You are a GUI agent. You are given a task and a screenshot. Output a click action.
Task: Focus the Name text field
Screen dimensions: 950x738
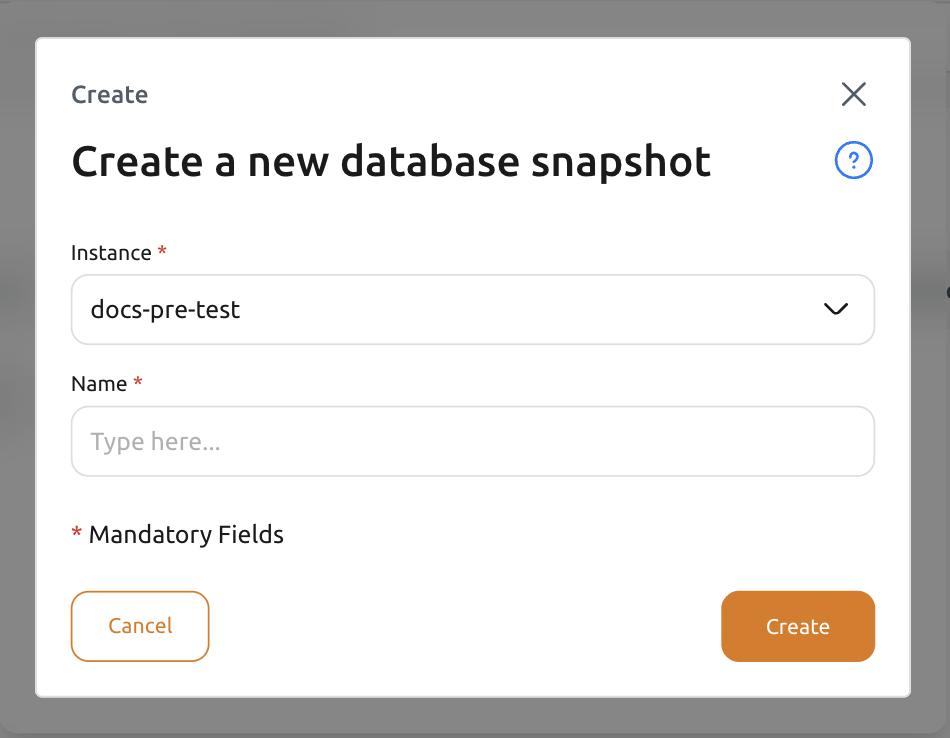tap(472, 441)
